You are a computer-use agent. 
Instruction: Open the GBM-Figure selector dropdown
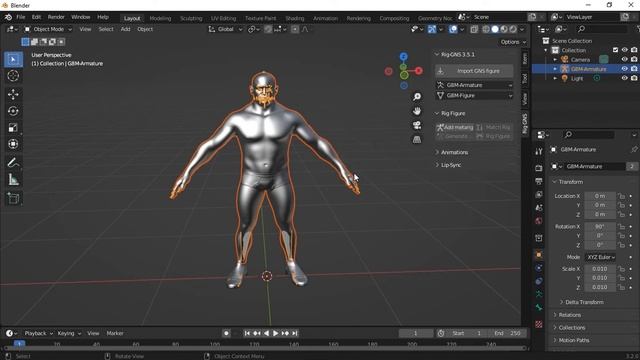(474, 96)
